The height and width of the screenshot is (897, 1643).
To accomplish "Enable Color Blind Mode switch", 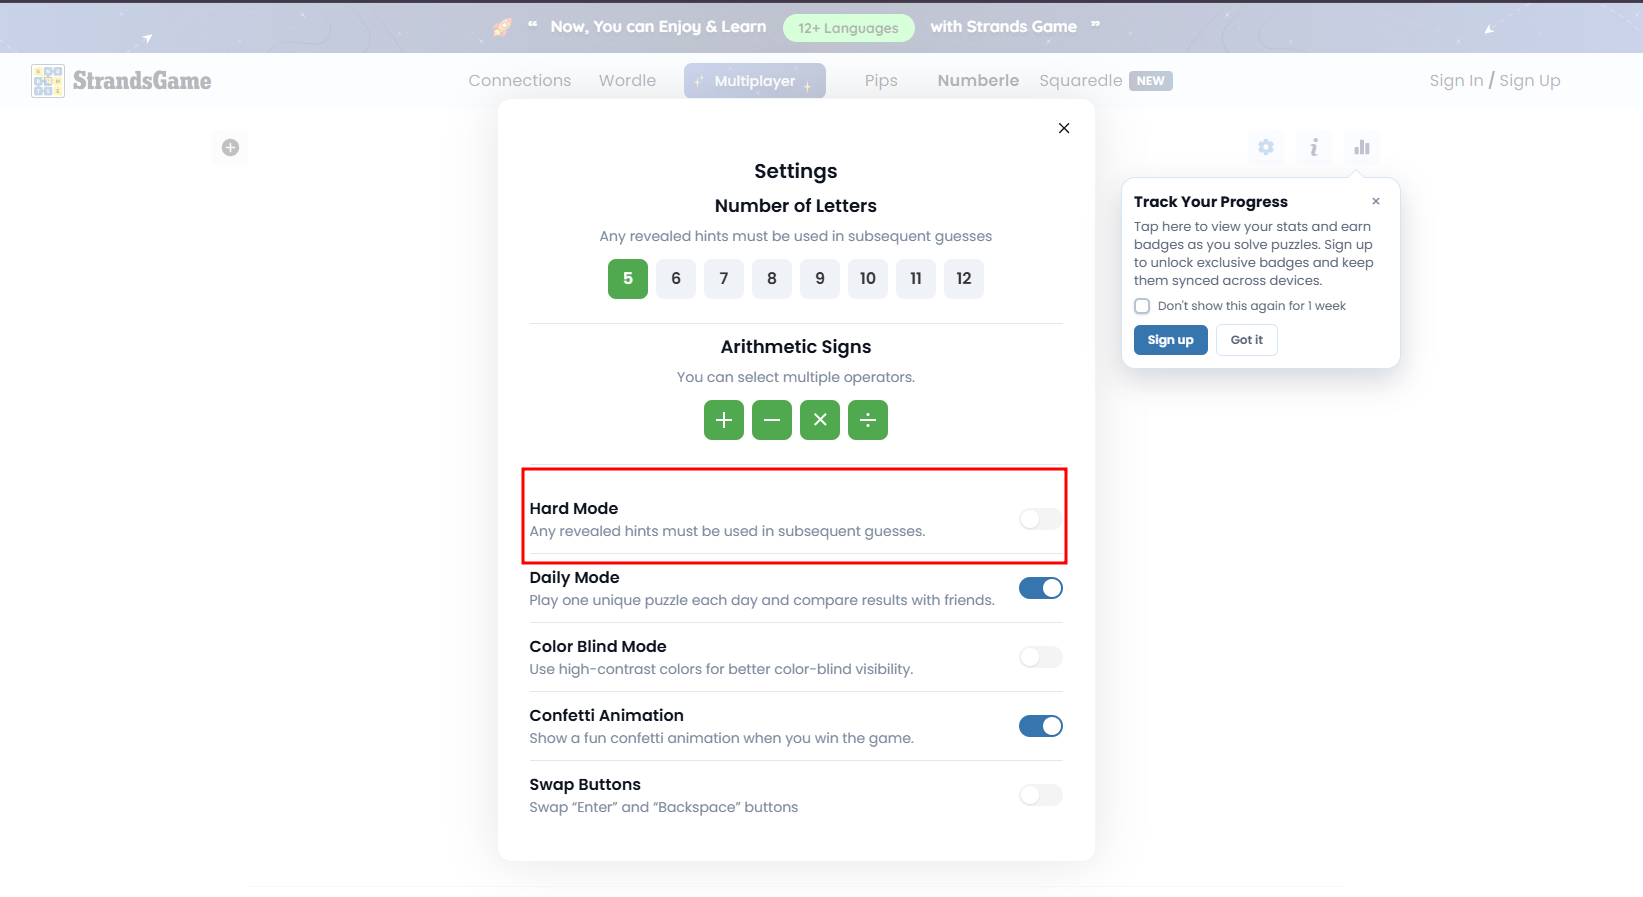I will pyautogui.click(x=1041, y=657).
